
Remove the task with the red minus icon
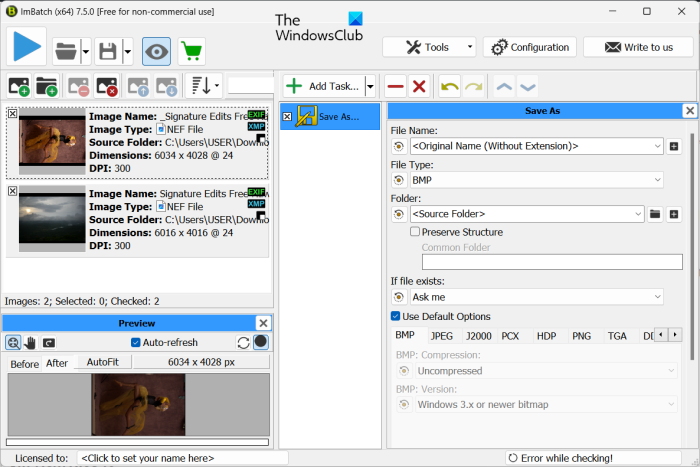tap(396, 86)
